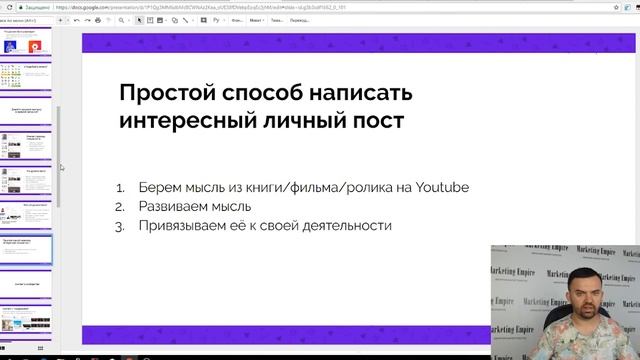Open new slide layout dropdown arrow
The image size is (640, 360).
[x=68, y=20]
